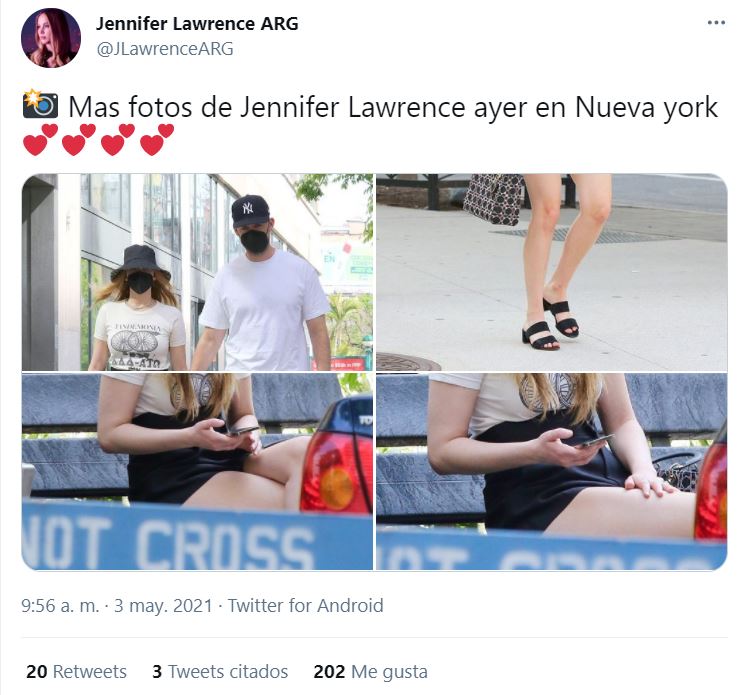745x695 pixels.
Task: View the 202 Me gusta list
Action: coord(371,672)
